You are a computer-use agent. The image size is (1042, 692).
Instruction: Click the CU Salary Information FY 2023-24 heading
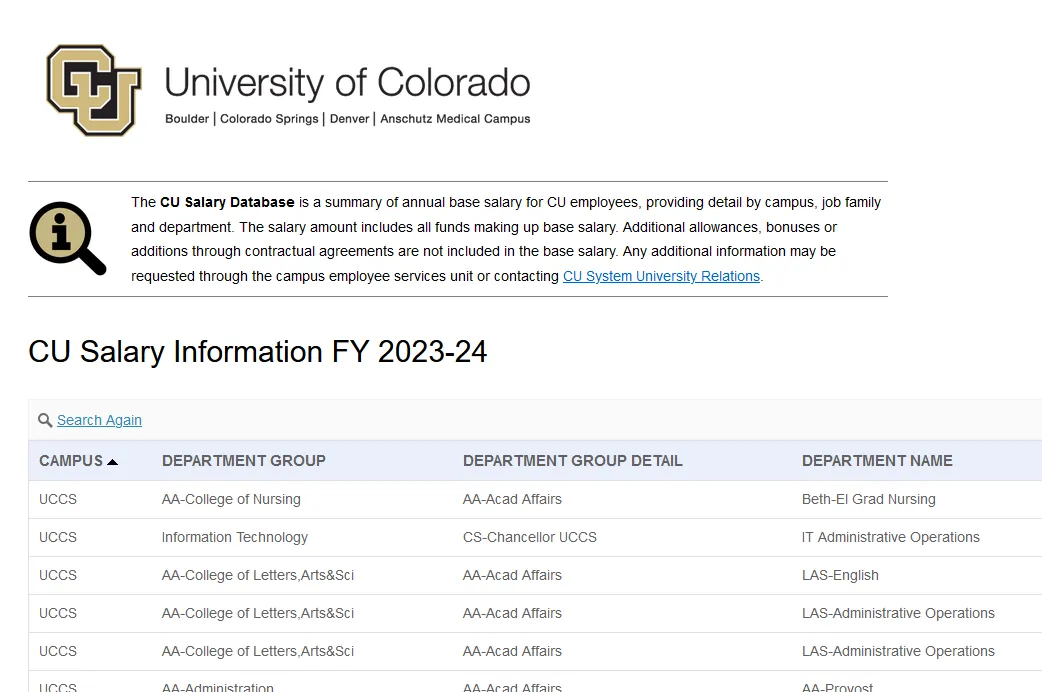tap(258, 352)
